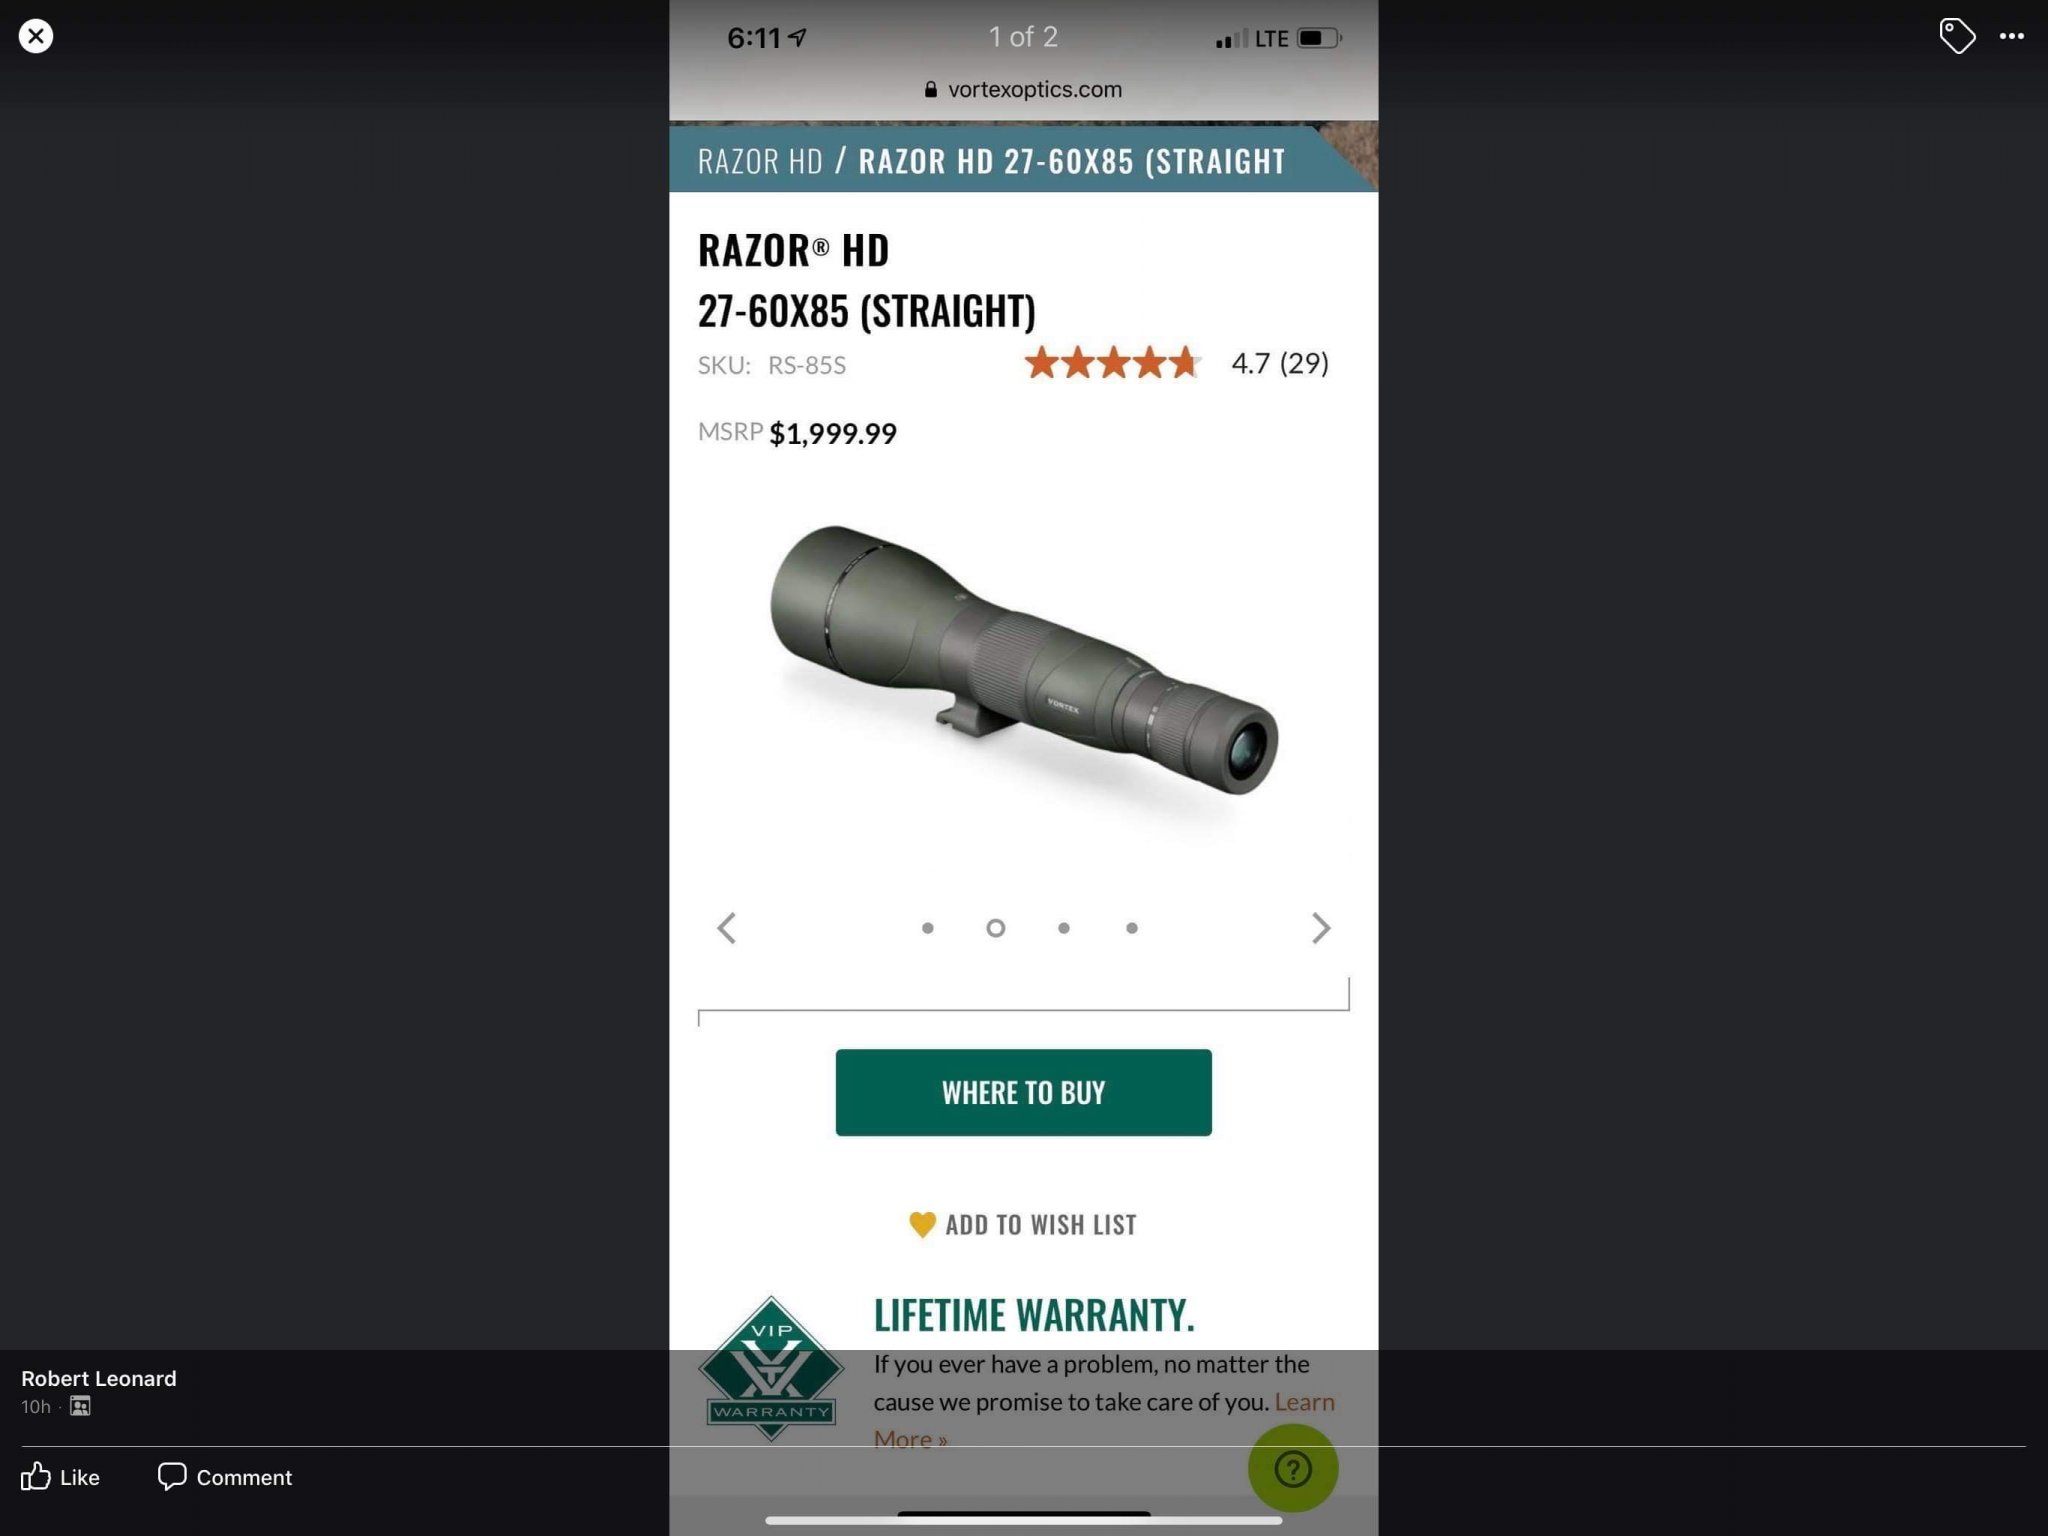Click the VIP Warranty diamond badge

pos(771,1368)
